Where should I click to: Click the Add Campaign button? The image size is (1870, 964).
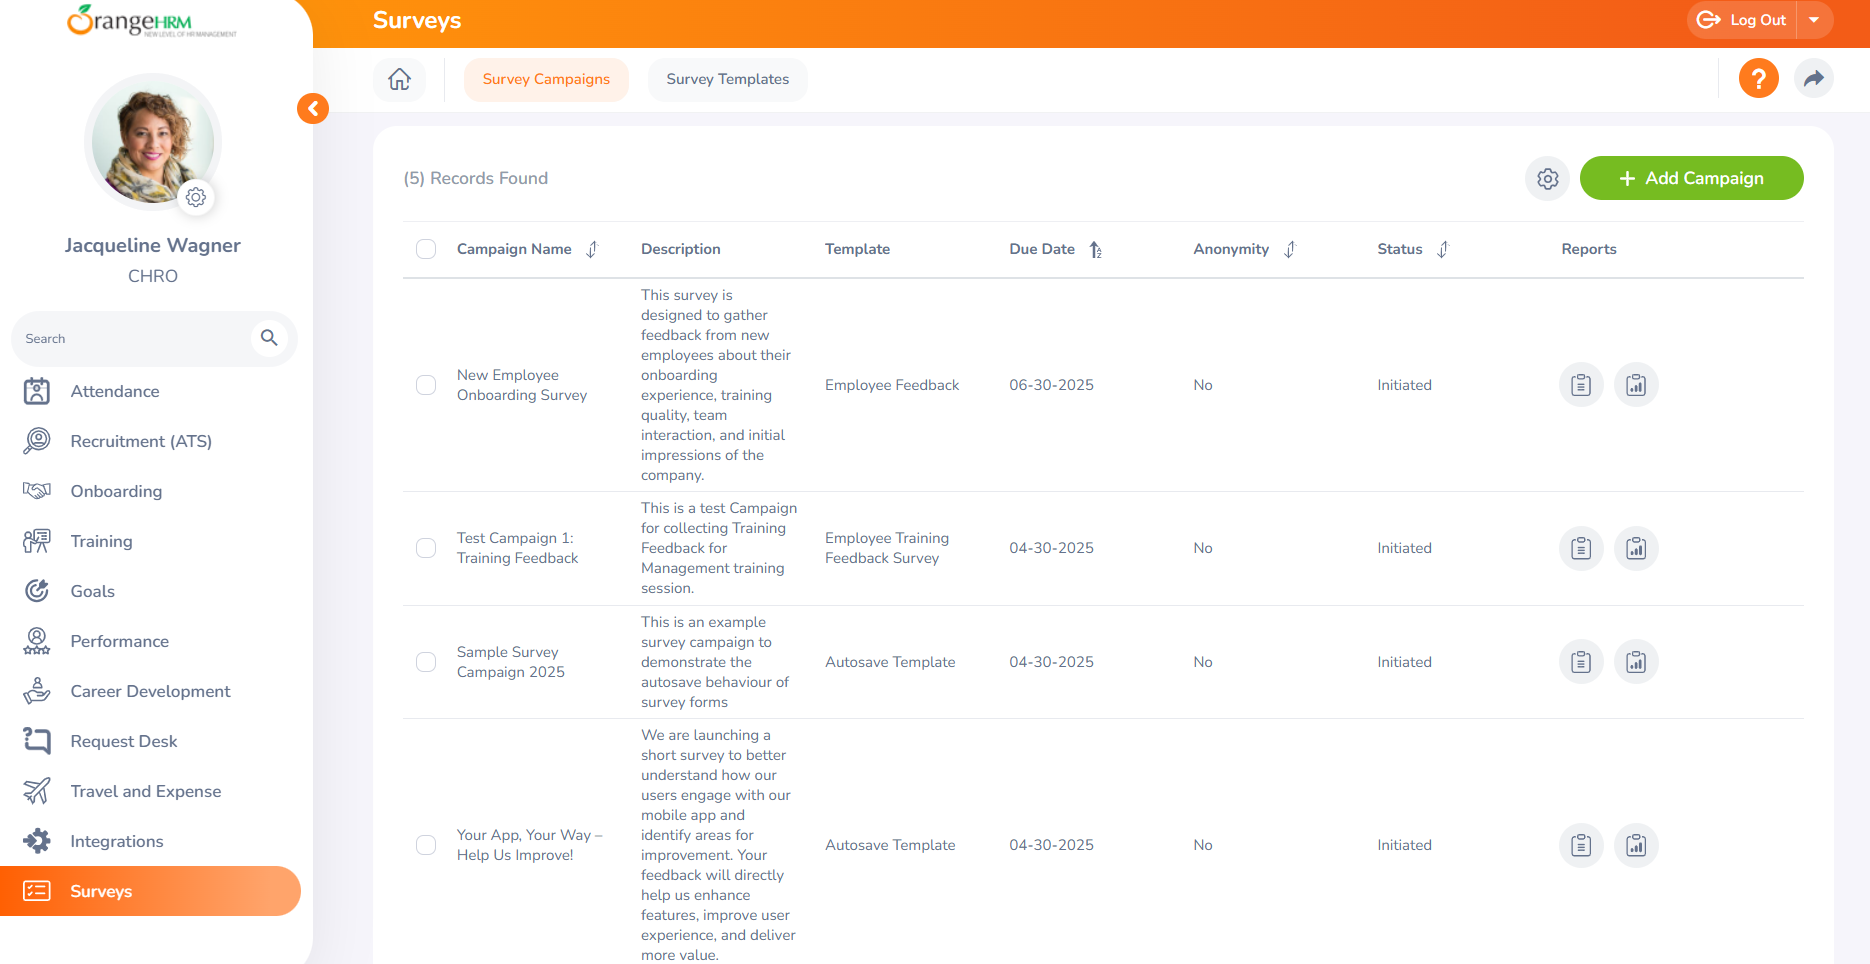click(x=1691, y=178)
